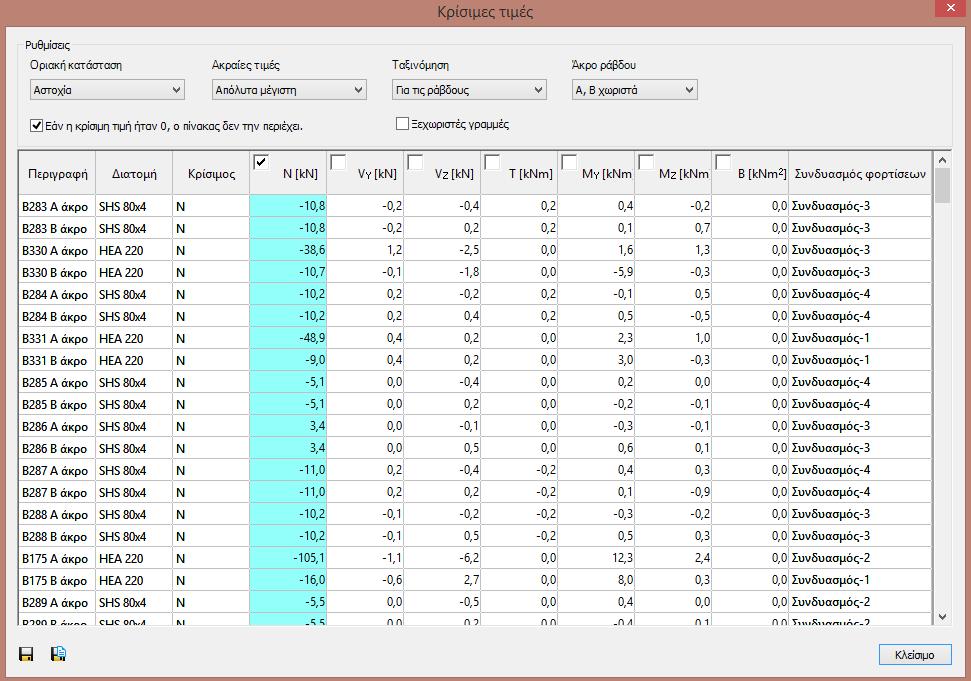Click the My value 8,0 cell

pos(596,580)
